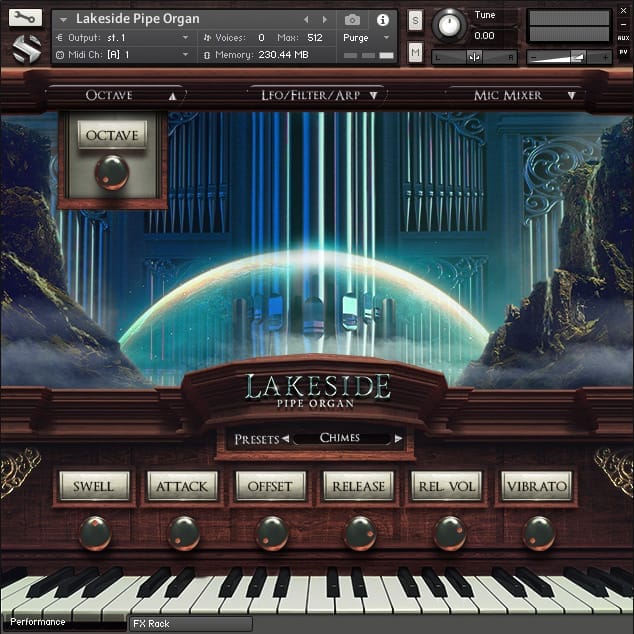Click the Release knob
The width and height of the screenshot is (634, 634).
click(360, 534)
